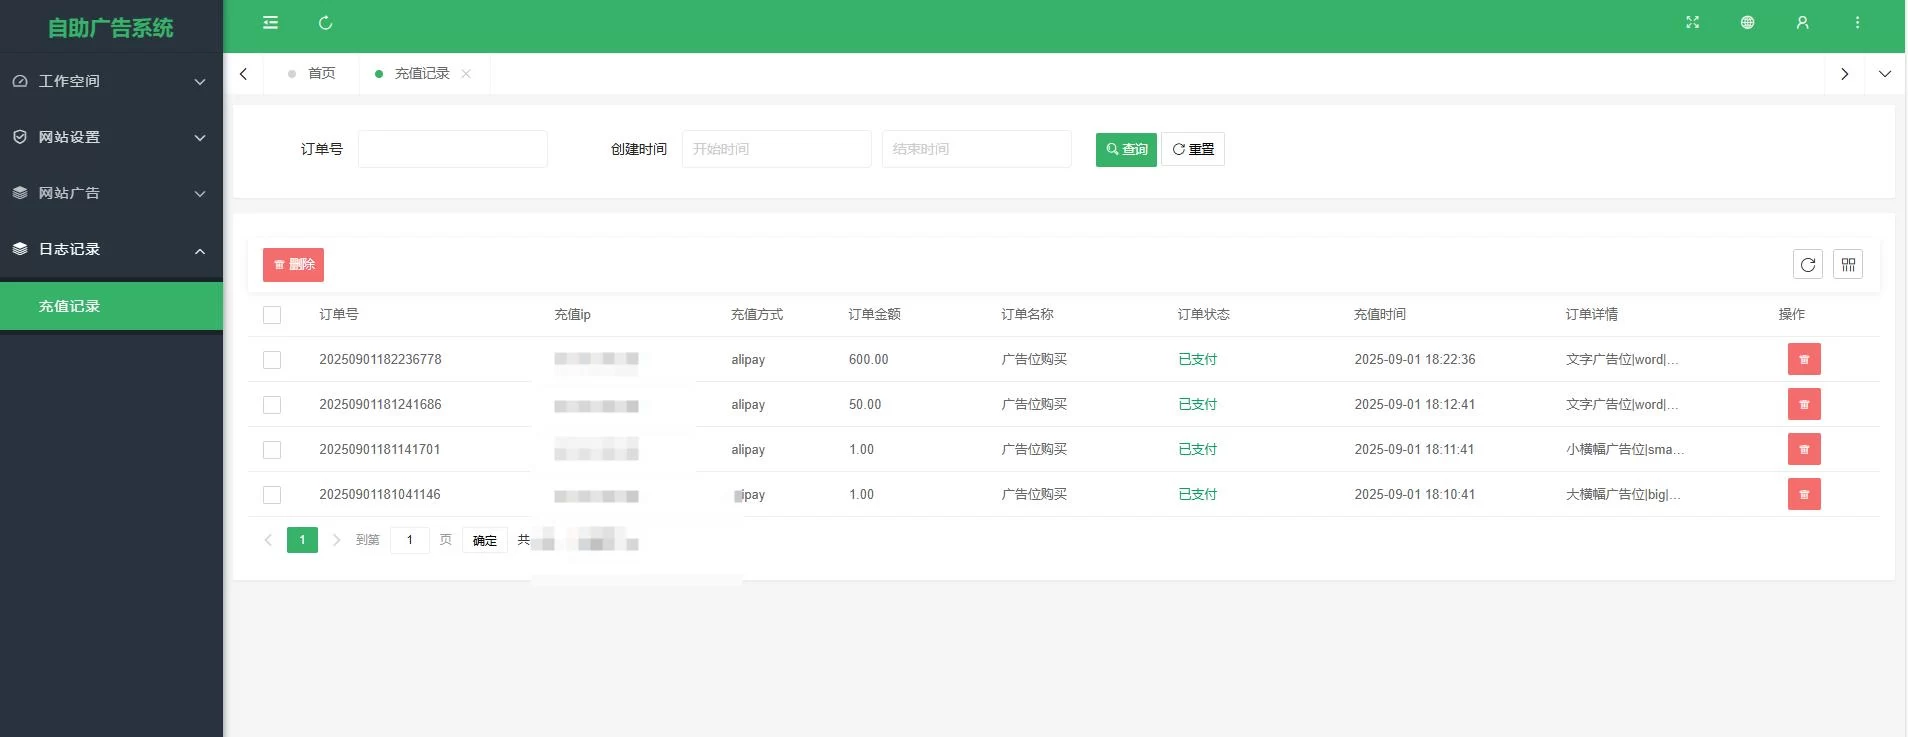Click the 订单名称 column header
The image size is (1908, 737).
point(1028,314)
